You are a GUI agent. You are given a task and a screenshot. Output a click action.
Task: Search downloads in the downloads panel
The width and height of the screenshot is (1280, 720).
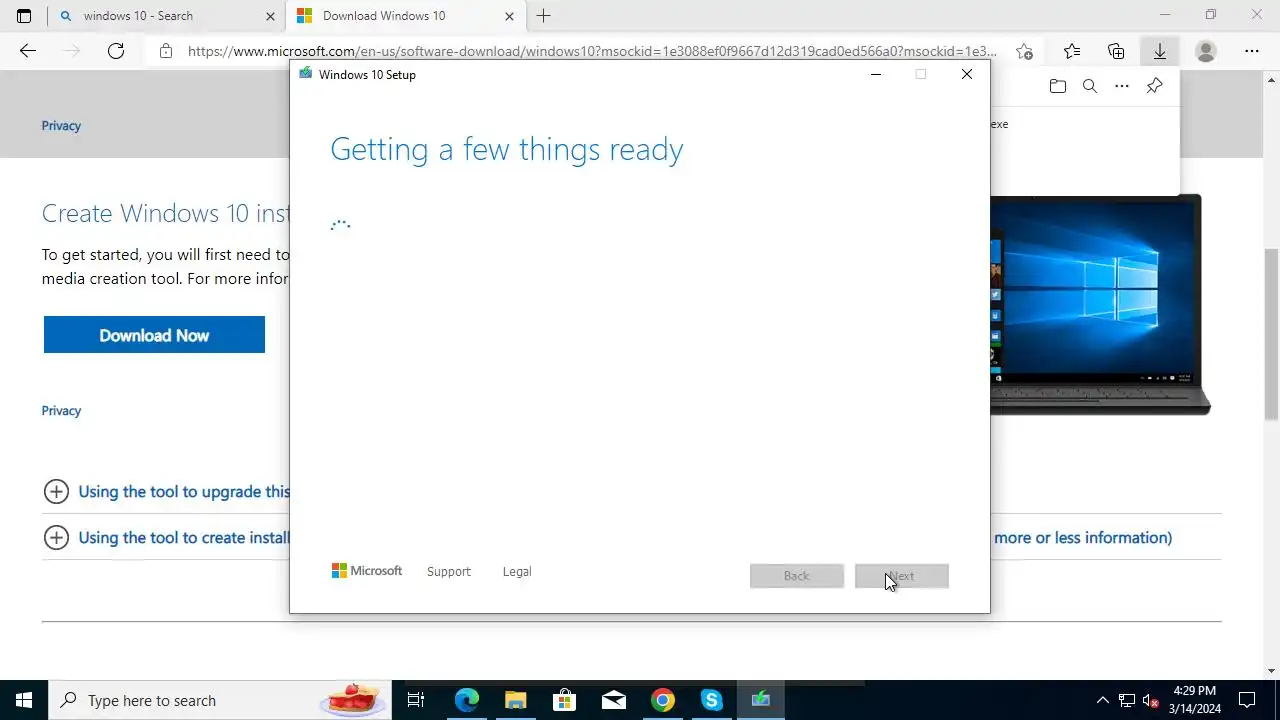tap(1090, 86)
